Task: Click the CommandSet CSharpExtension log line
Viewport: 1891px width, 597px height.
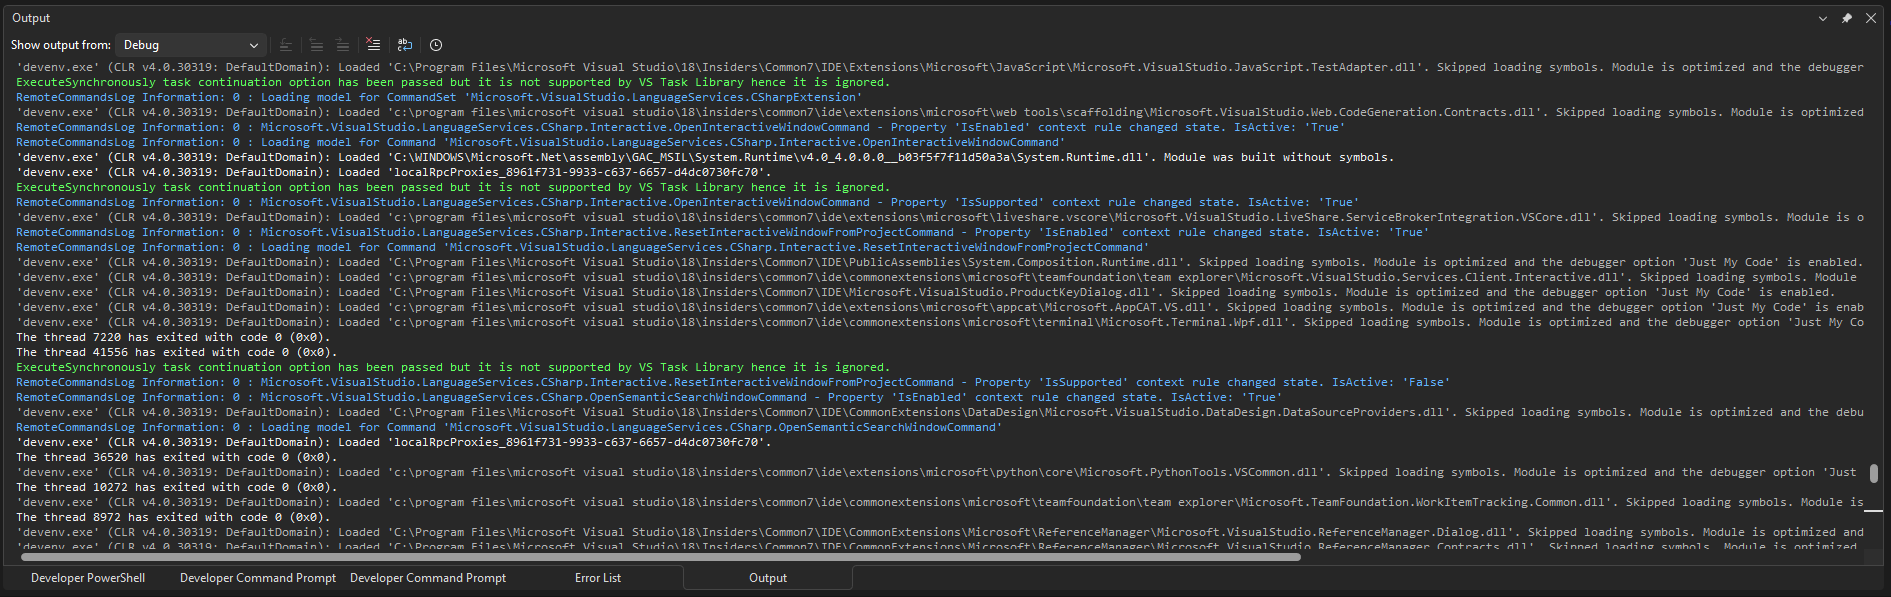Action: [x=439, y=97]
